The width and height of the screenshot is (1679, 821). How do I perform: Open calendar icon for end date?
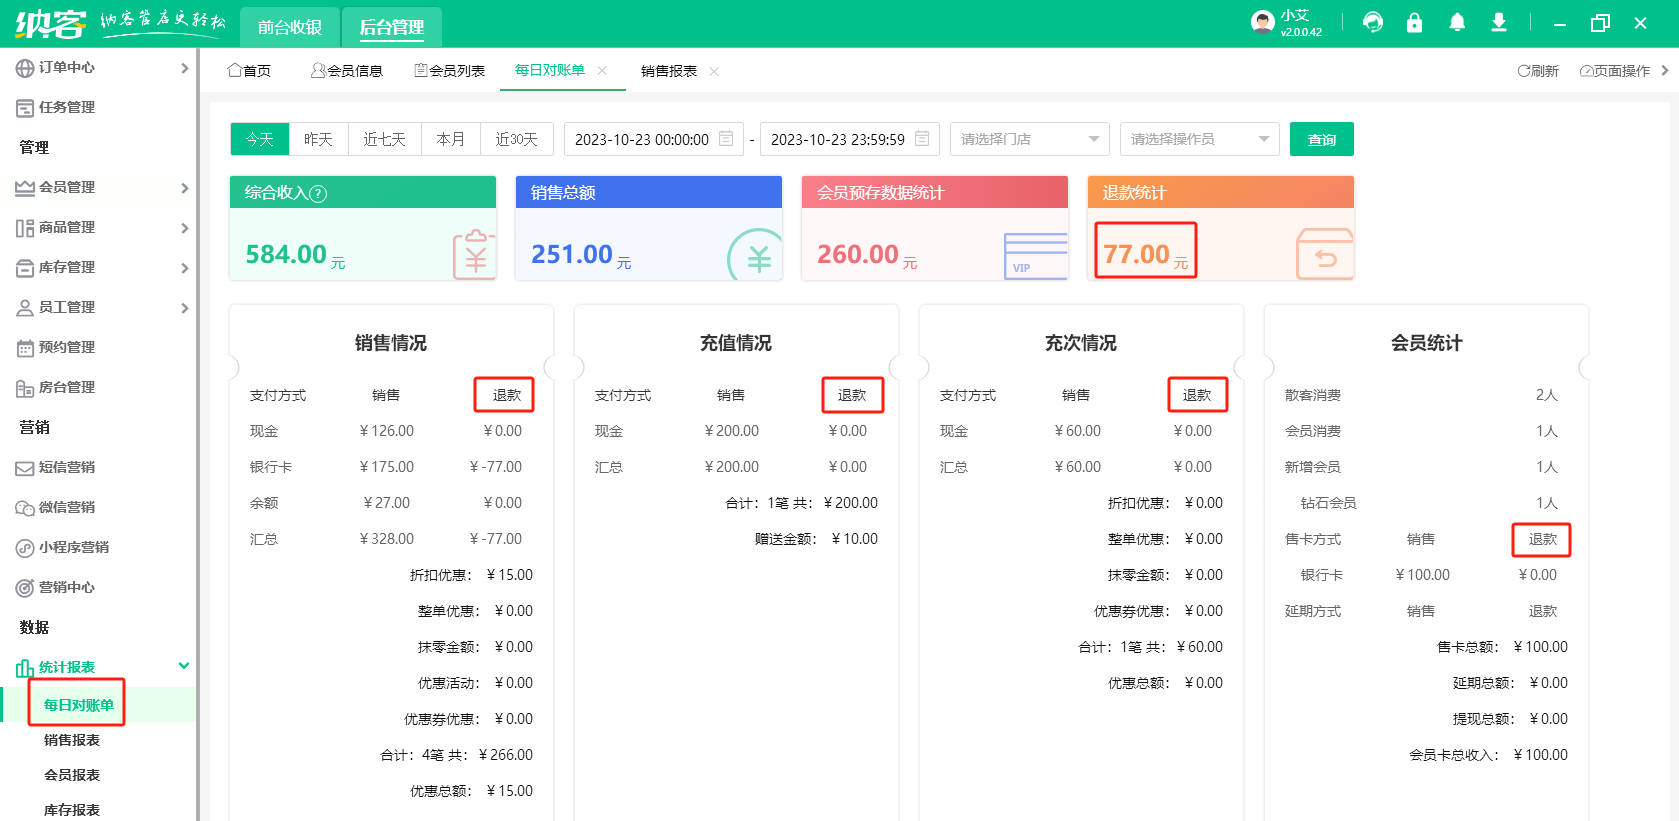(x=922, y=139)
